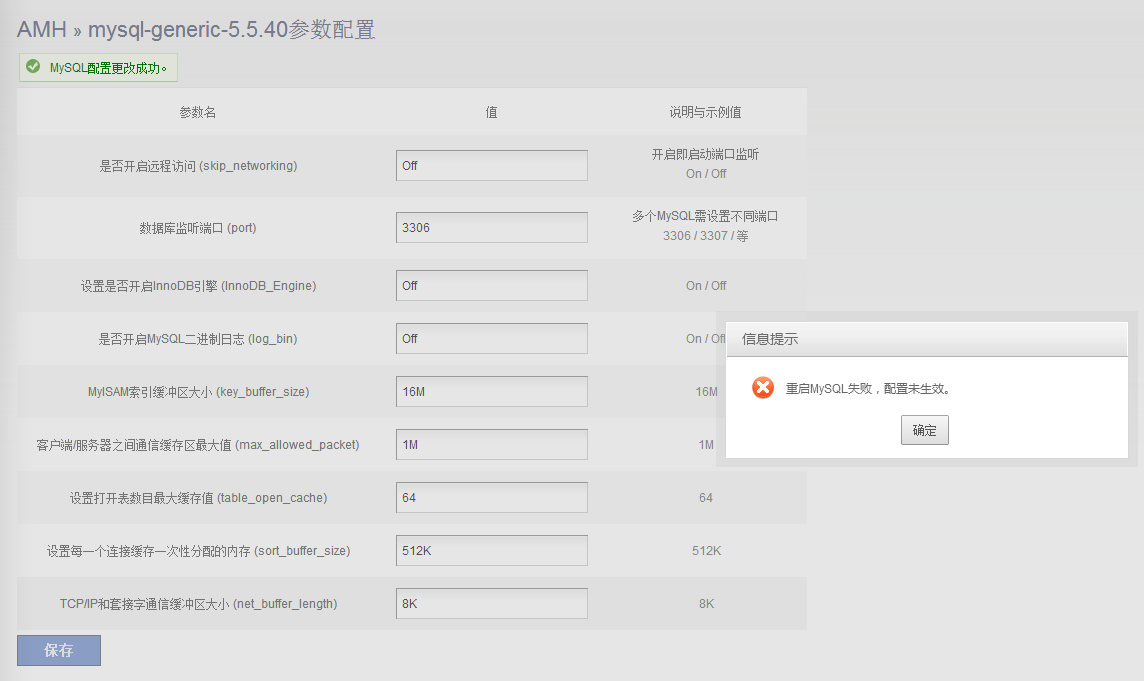Click the sort_buffer_size 512K input
Screen dimensions: 1144x681
tap(491, 551)
